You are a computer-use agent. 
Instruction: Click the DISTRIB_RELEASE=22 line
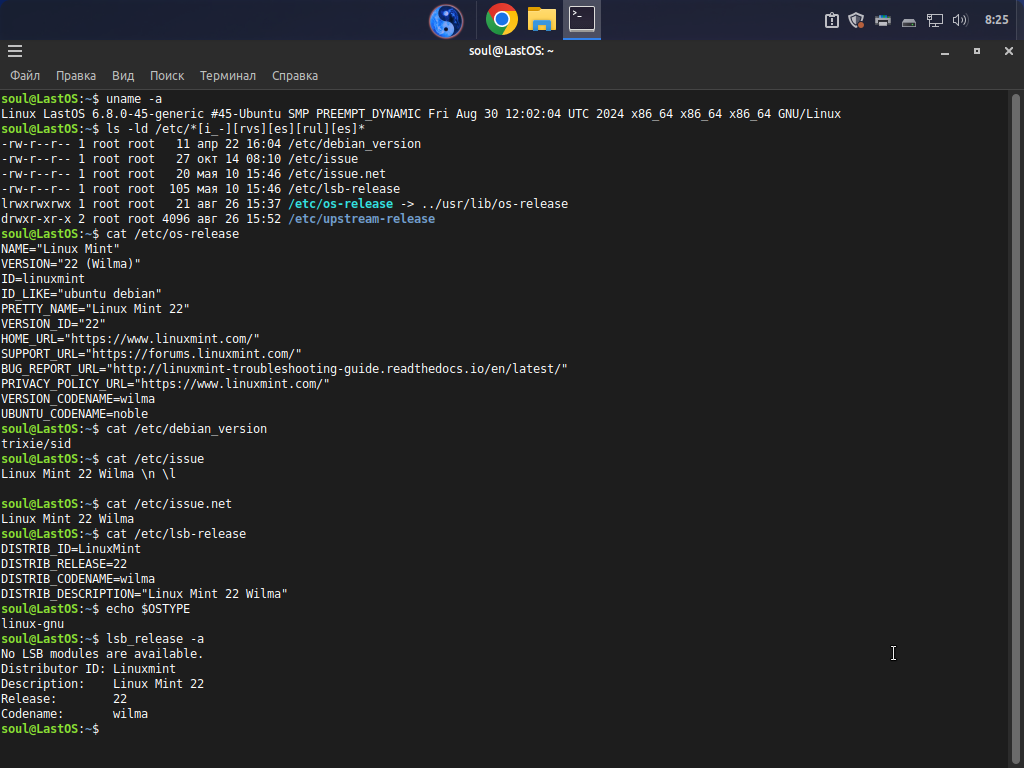(x=63, y=564)
